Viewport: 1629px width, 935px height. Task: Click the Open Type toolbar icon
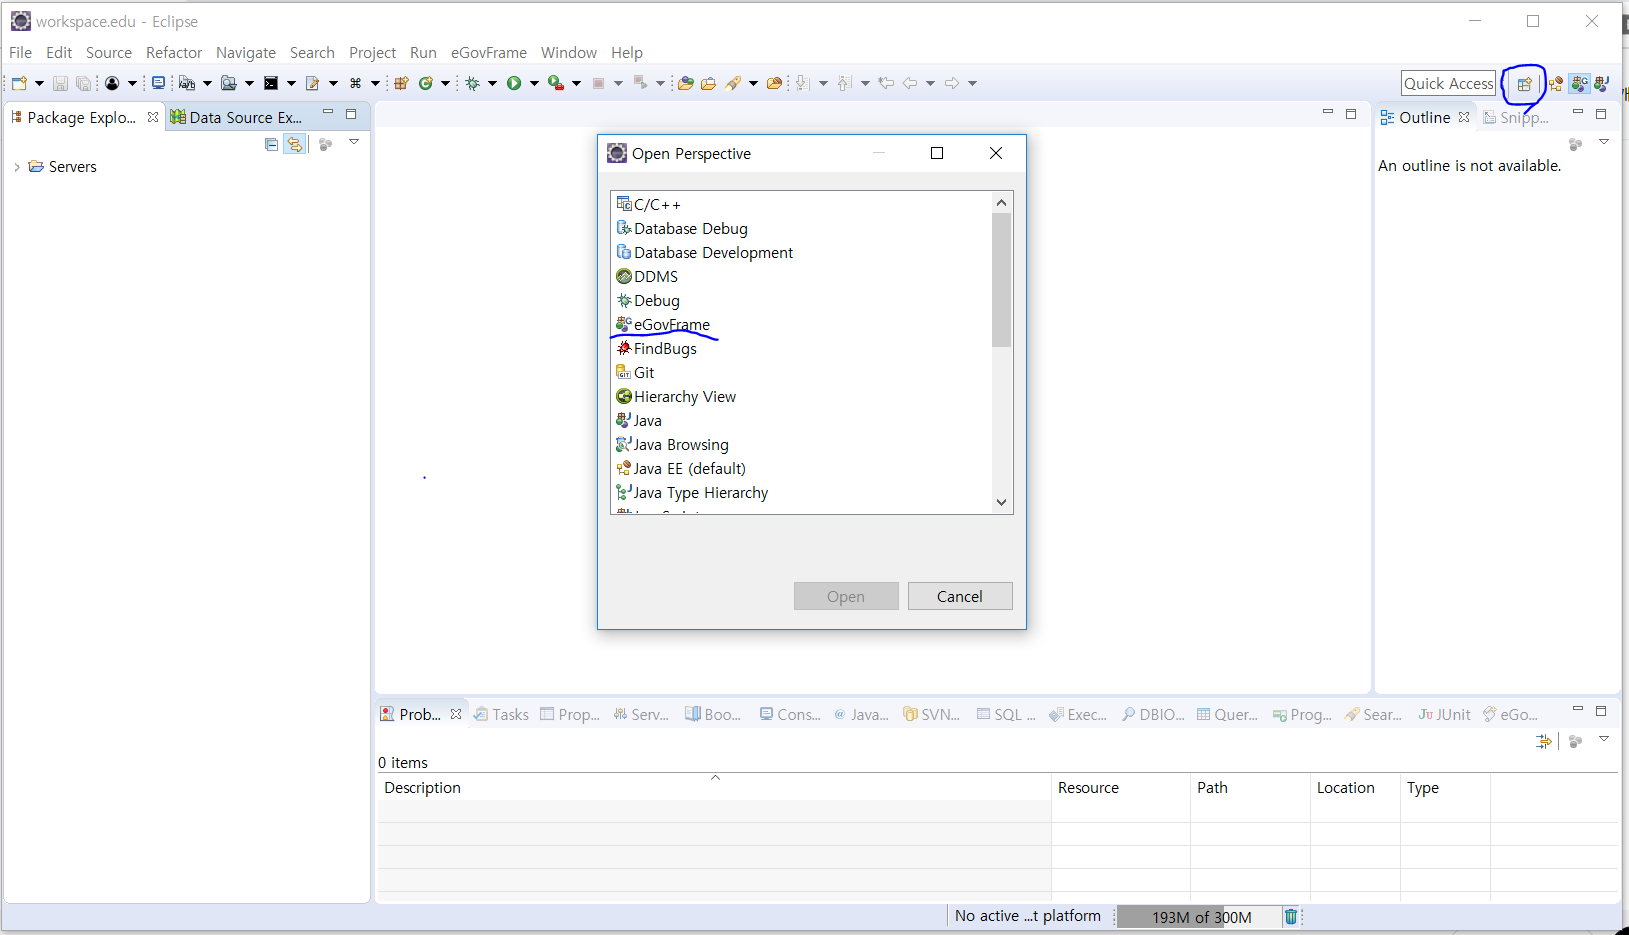coord(685,83)
